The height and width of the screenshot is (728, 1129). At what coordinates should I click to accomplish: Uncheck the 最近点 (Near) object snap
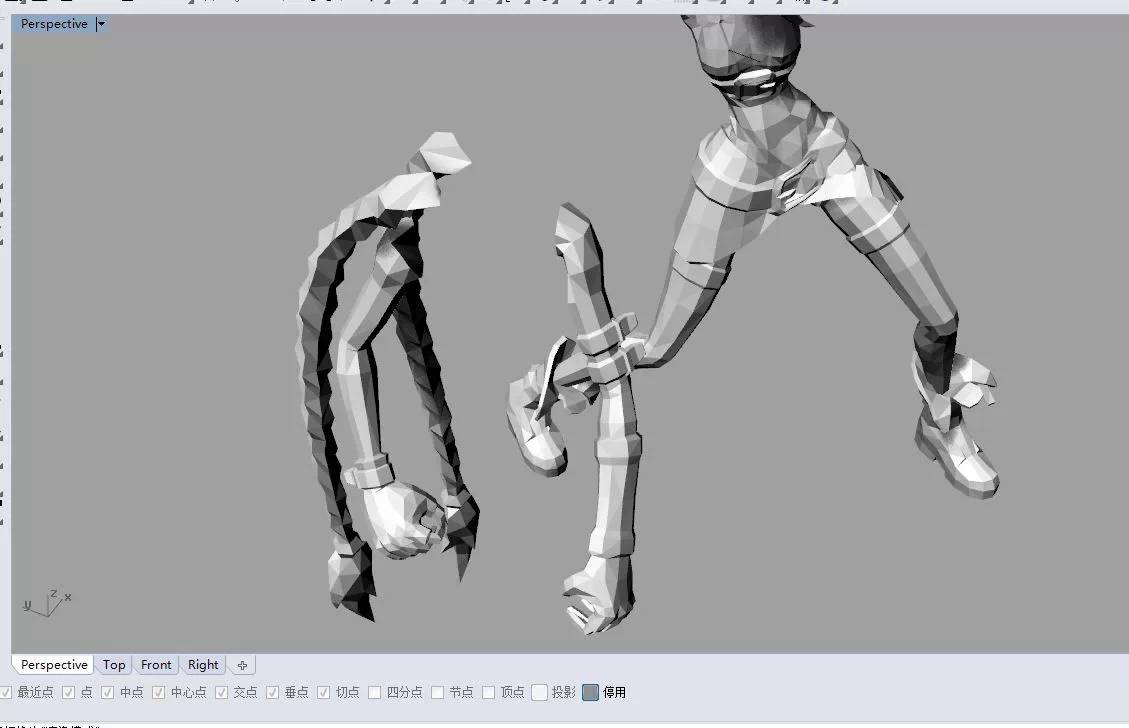point(7,691)
